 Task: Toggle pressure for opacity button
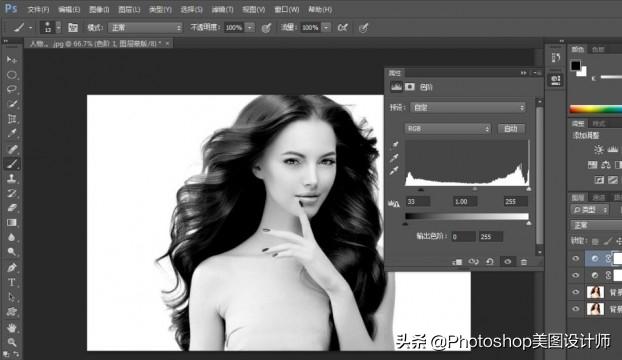[x=267, y=27]
